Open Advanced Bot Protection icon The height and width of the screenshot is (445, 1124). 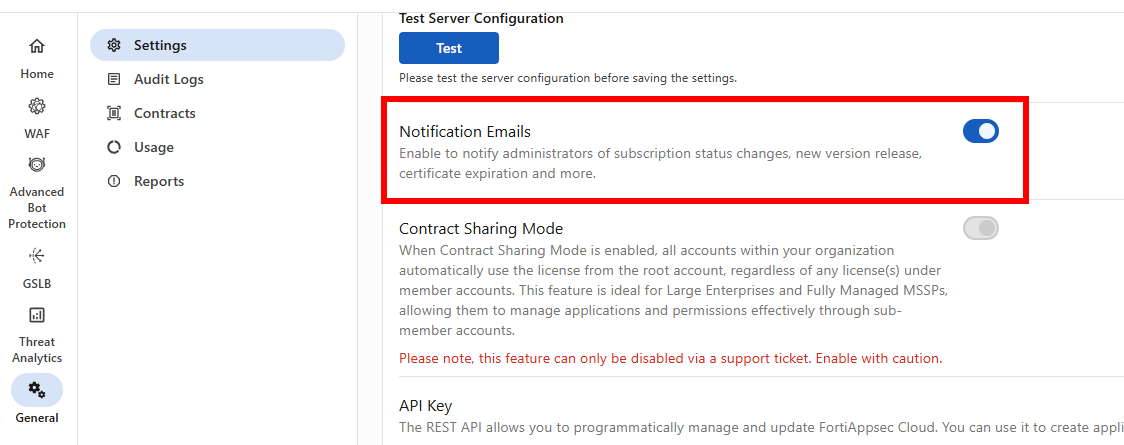click(37, 164)
